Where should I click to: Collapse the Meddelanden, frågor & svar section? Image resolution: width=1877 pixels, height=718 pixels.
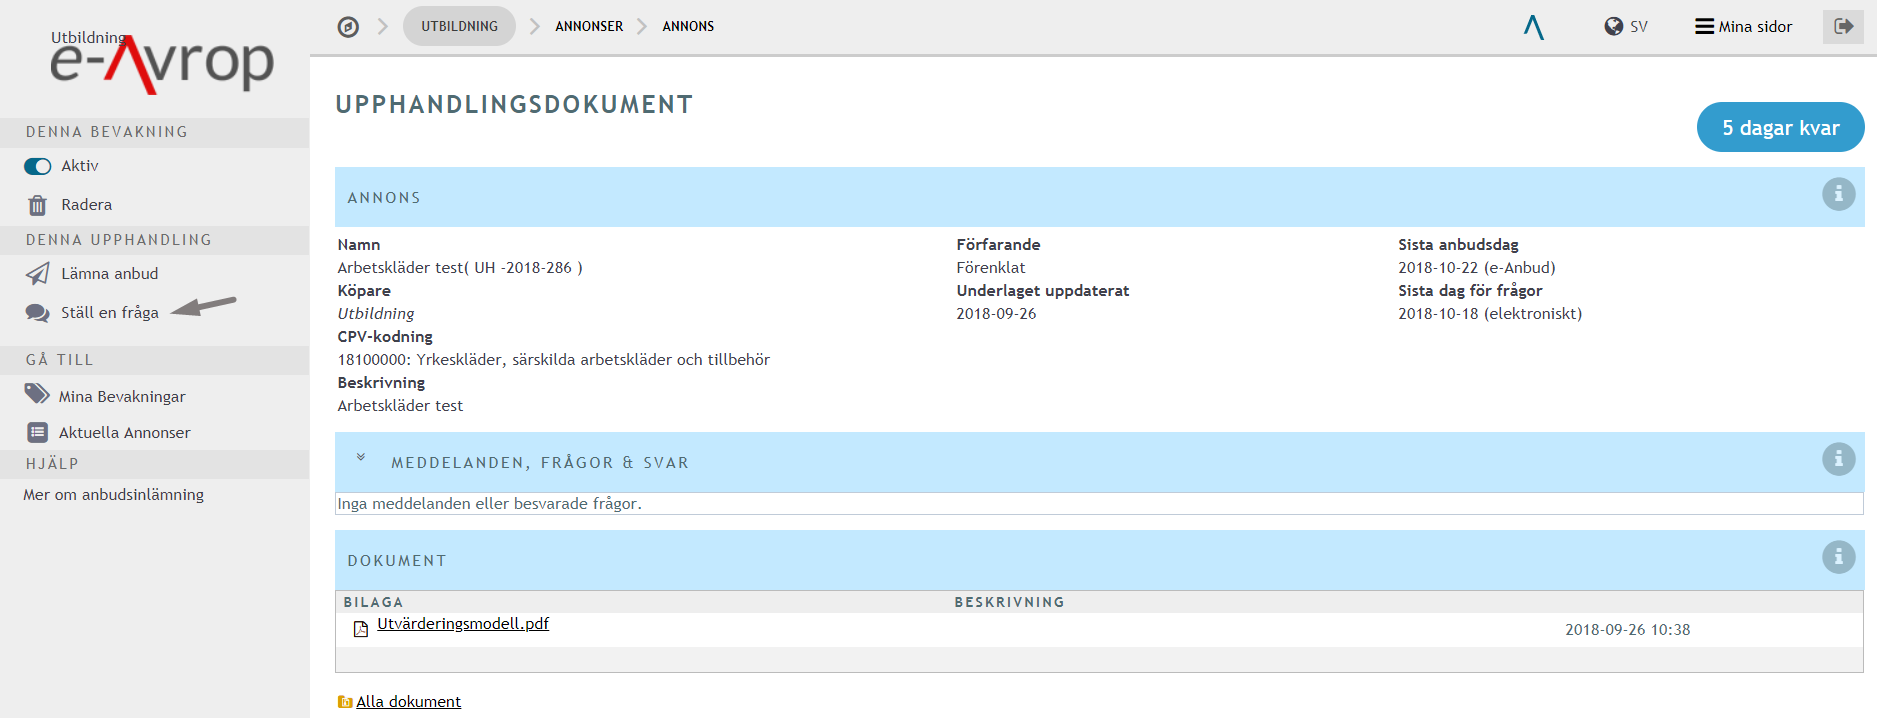[x=361, y=458]
